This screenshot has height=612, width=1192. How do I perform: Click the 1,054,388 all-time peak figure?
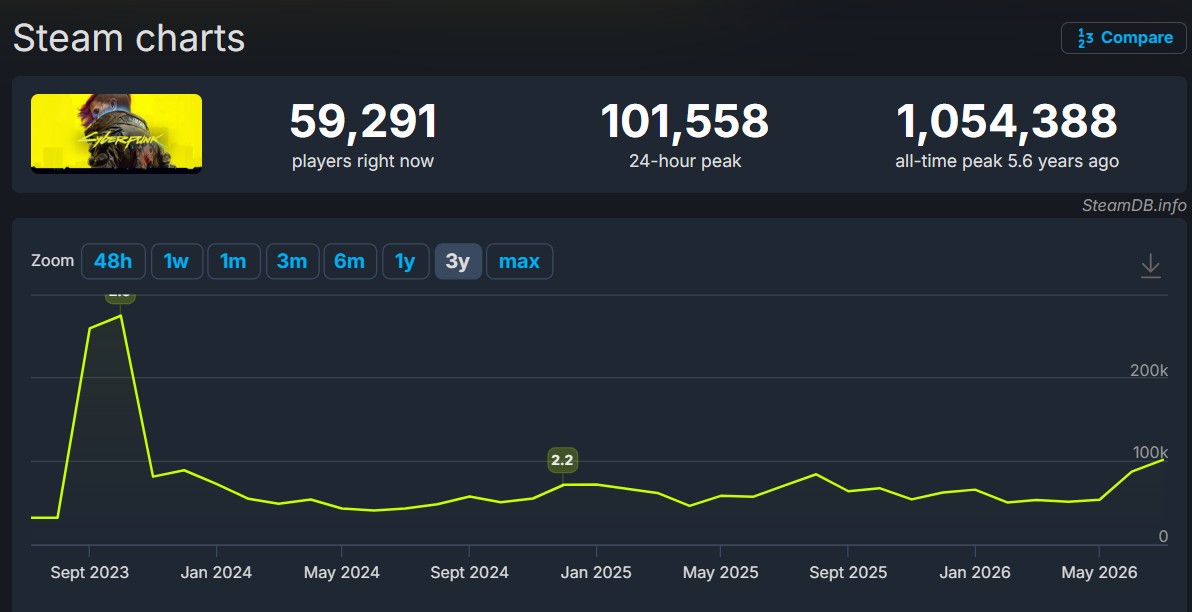(x=1007, y=122)
